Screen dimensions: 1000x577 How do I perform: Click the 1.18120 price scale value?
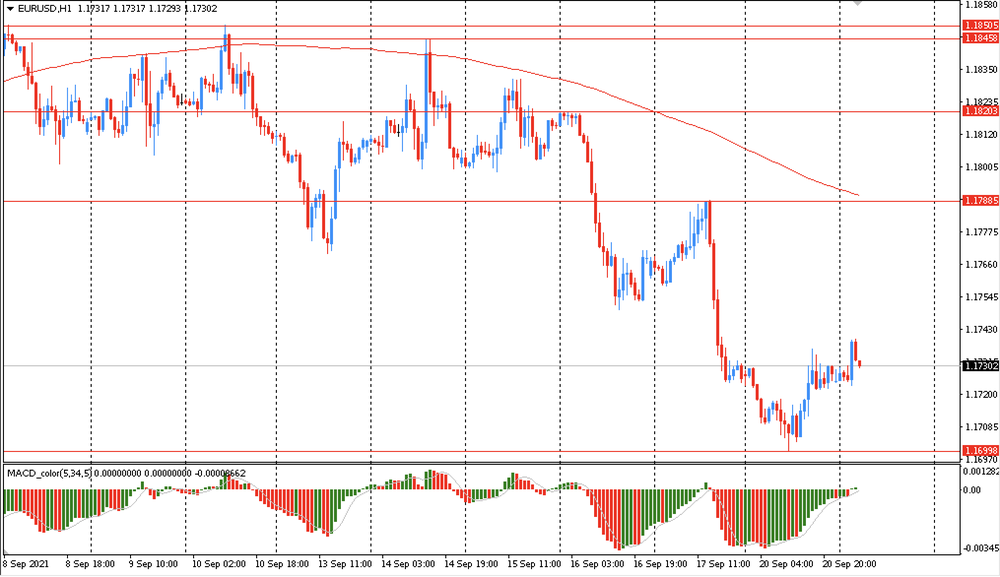click(982, 135)
